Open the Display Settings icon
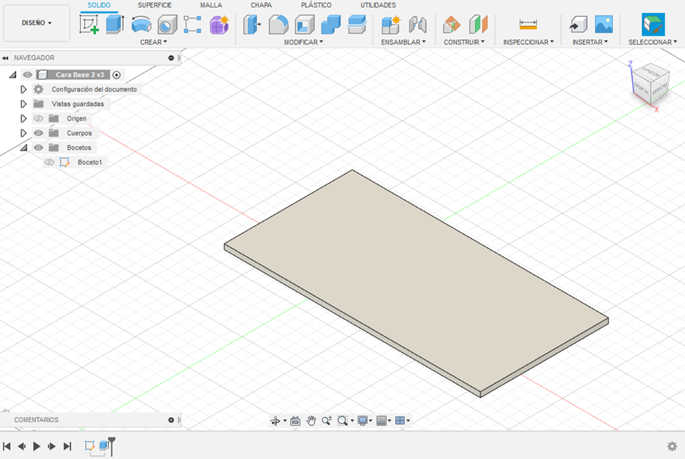This screenshot has width=685, height=459. point(363,421)
